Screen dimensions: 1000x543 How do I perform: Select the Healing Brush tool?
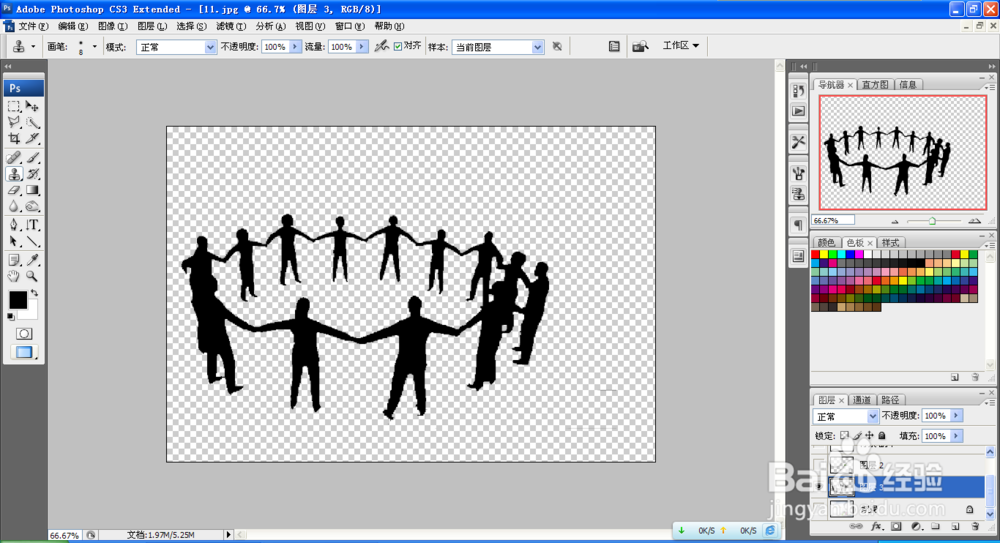(14, 158)
